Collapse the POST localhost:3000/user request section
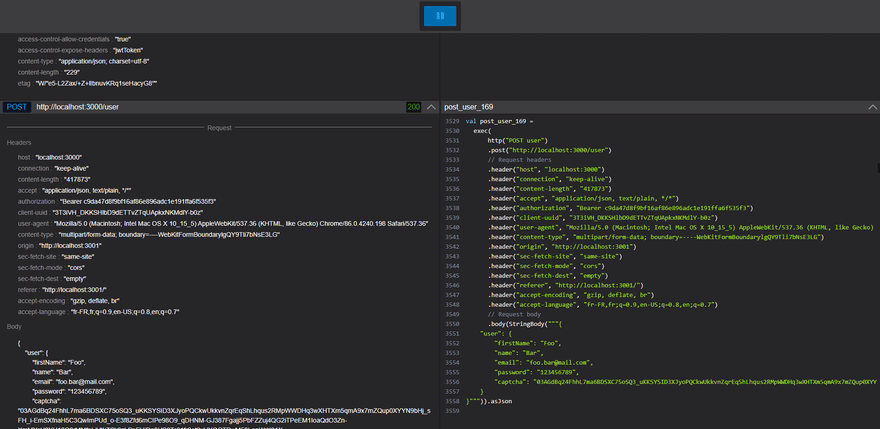The image size is (880, 429). coord(431,107)
